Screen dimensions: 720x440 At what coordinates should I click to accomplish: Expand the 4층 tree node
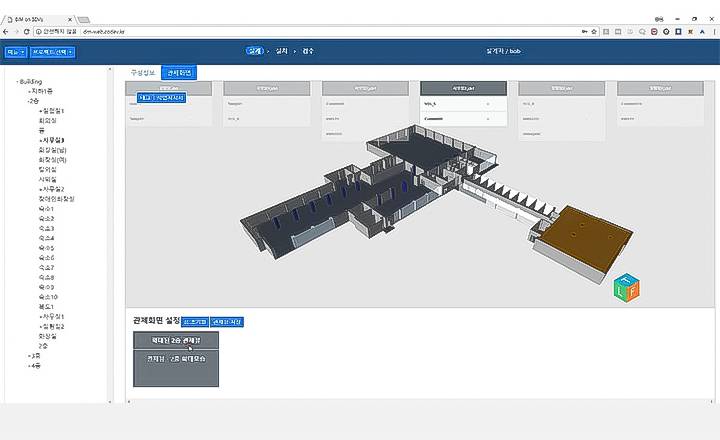pyautogui.click(x=30, y=366)
